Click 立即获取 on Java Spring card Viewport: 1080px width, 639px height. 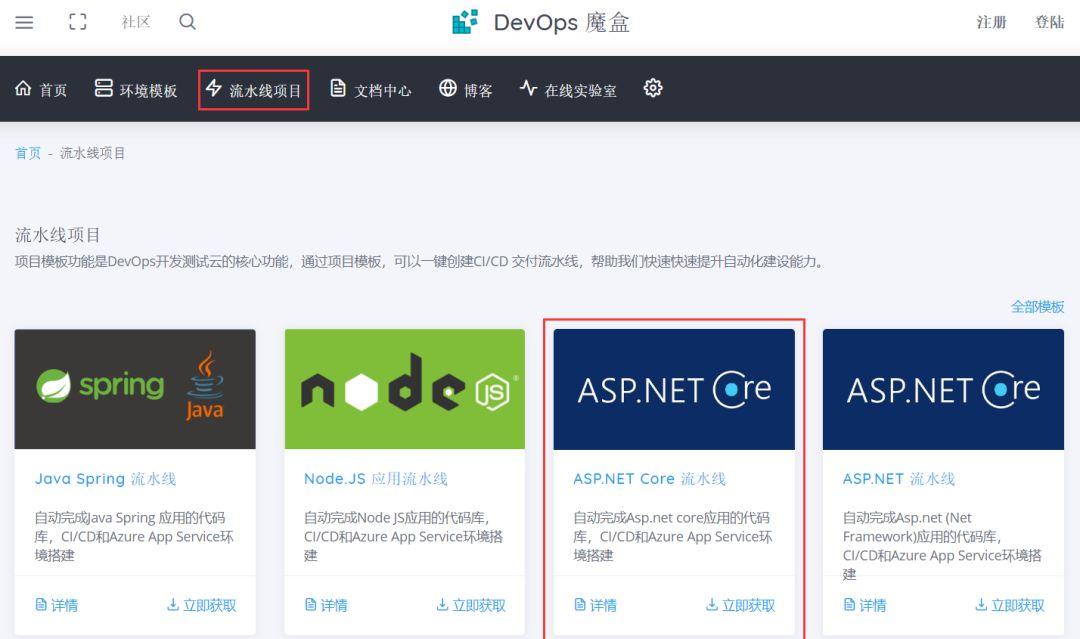click(202, 605)
